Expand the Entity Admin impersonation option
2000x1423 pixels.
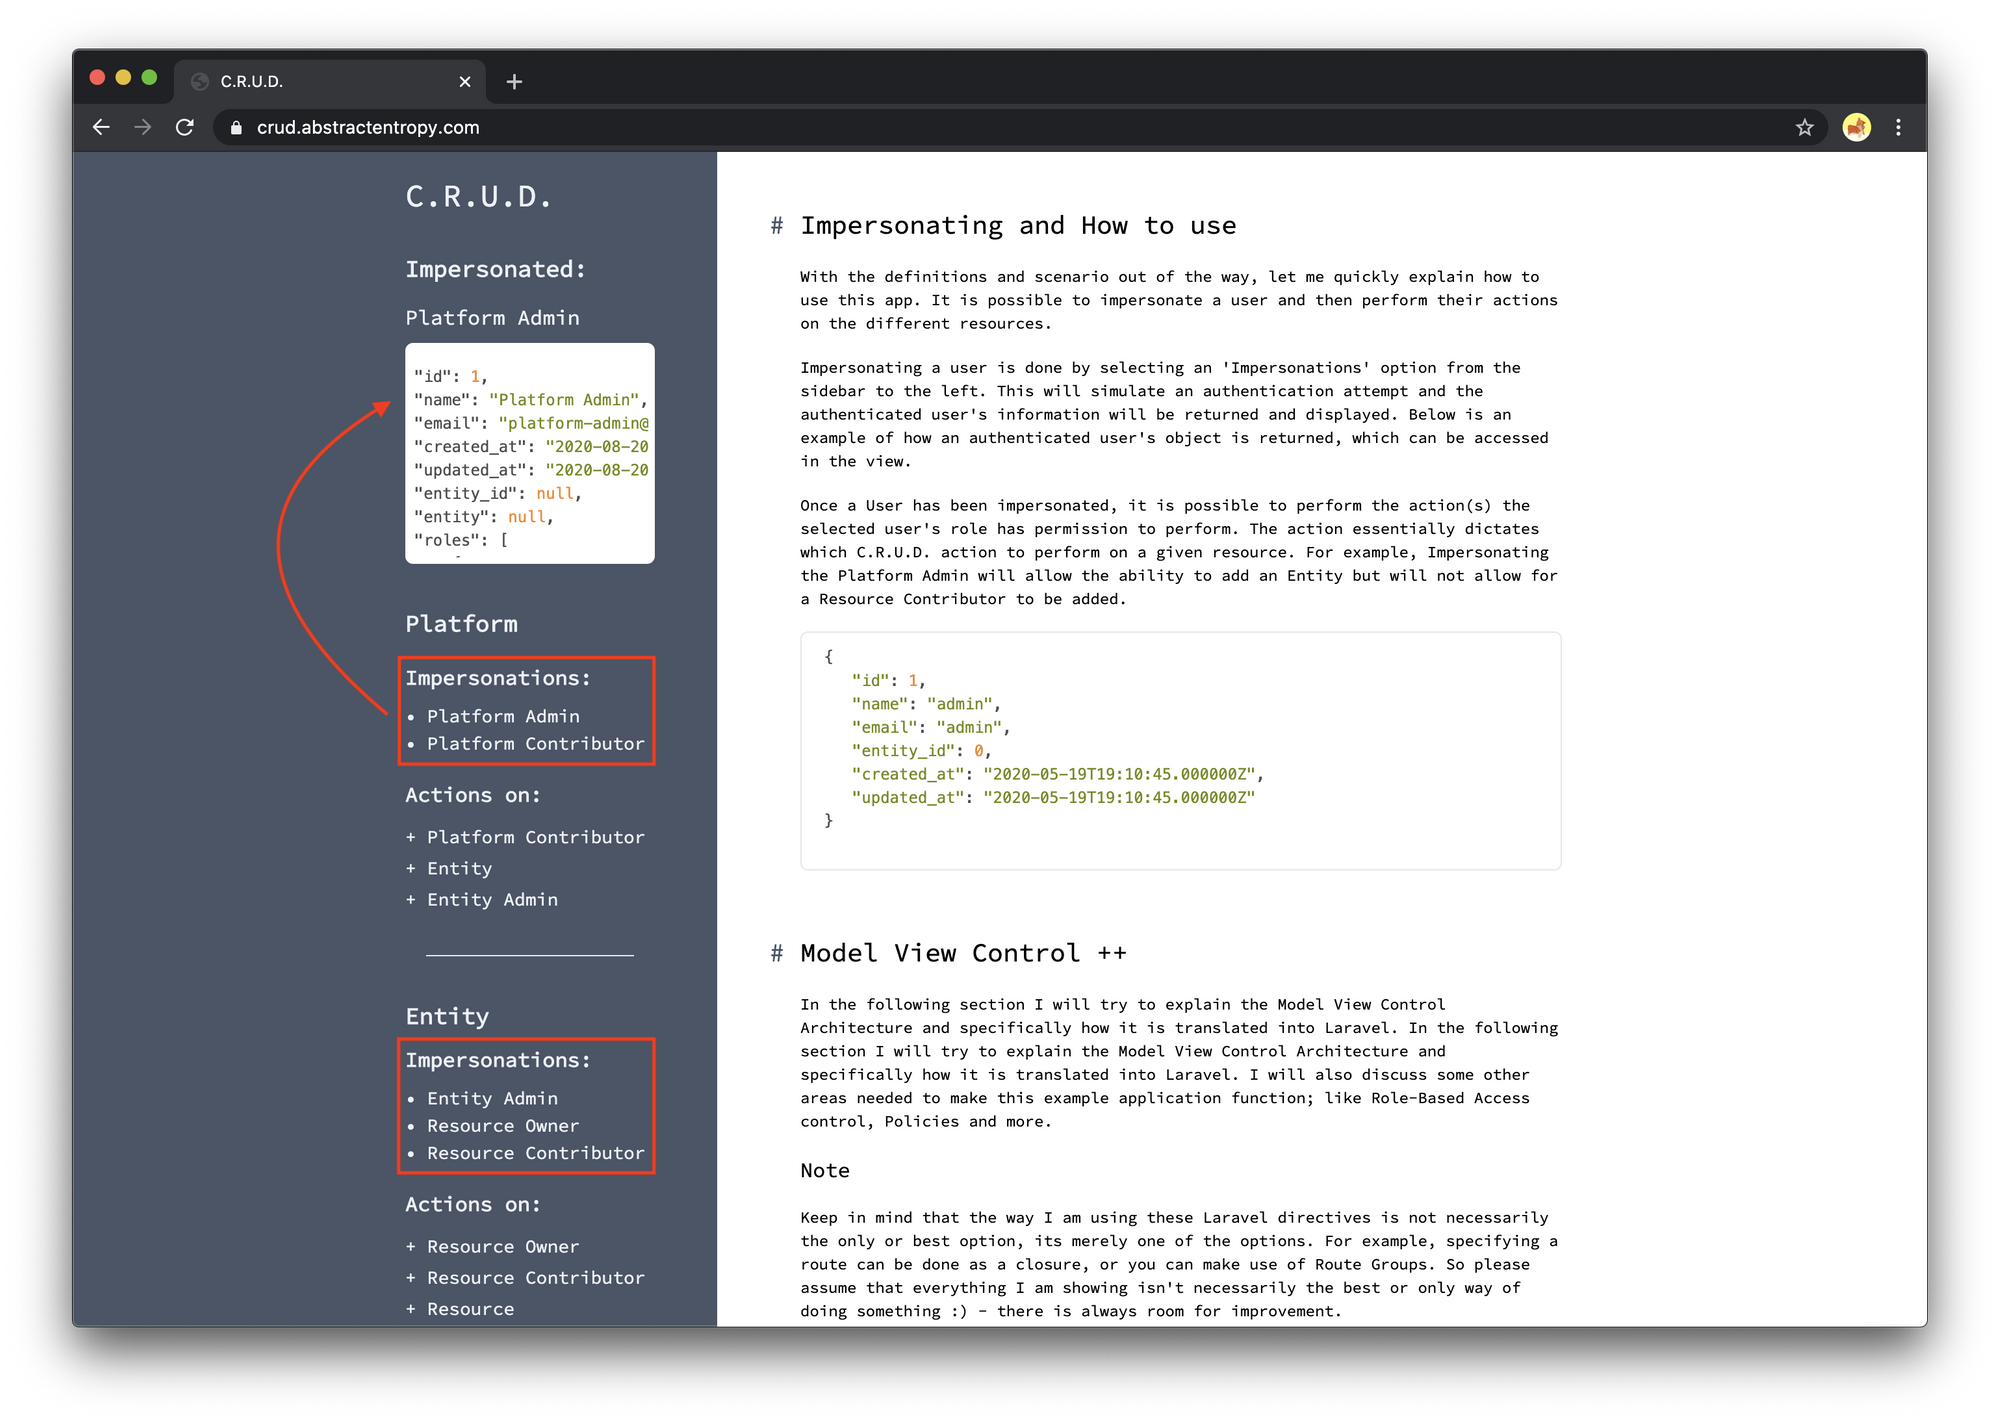tap(491, 1098)
